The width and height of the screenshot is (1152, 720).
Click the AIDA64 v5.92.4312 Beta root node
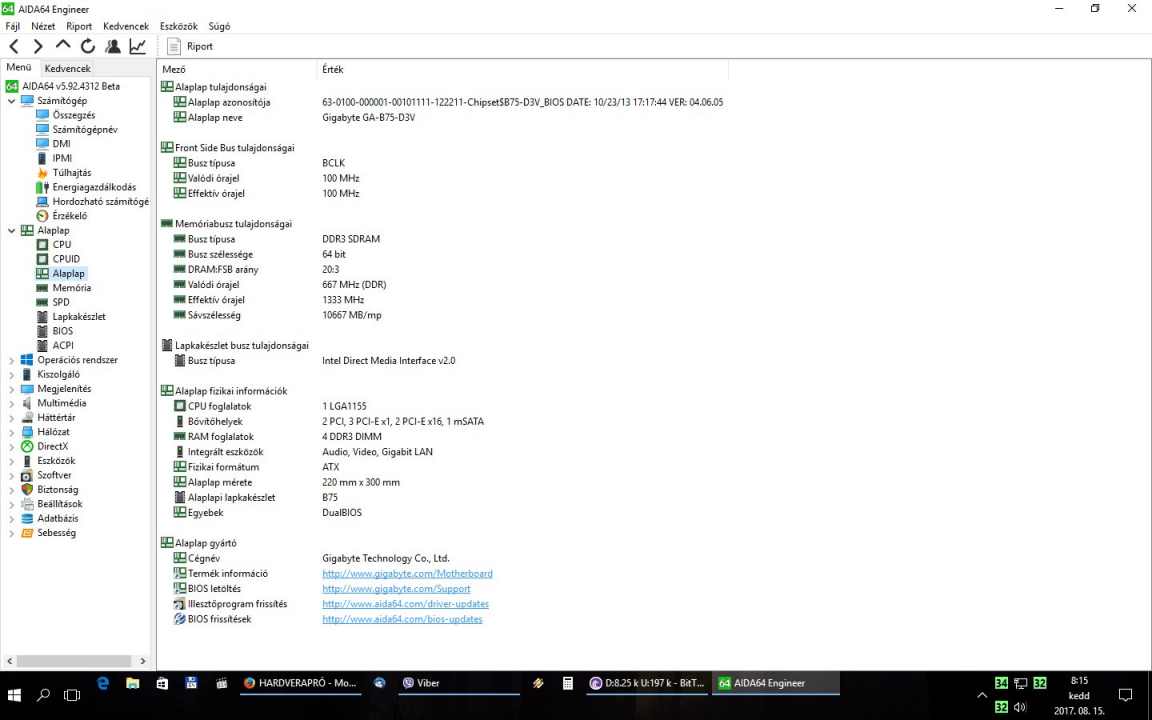[x=71, y=86]
